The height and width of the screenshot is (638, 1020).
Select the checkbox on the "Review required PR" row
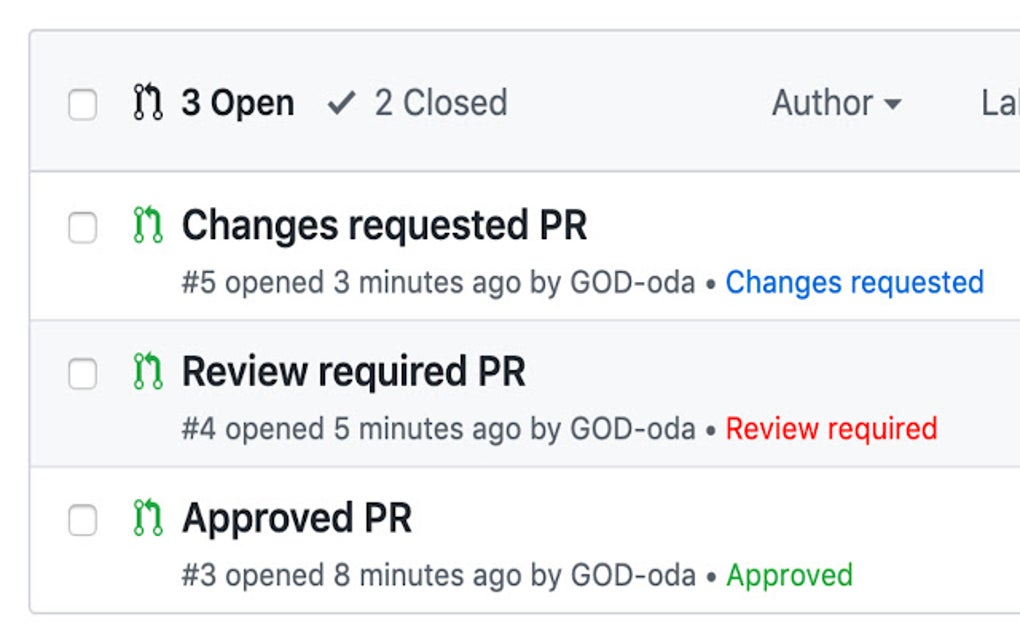[80, 374]
